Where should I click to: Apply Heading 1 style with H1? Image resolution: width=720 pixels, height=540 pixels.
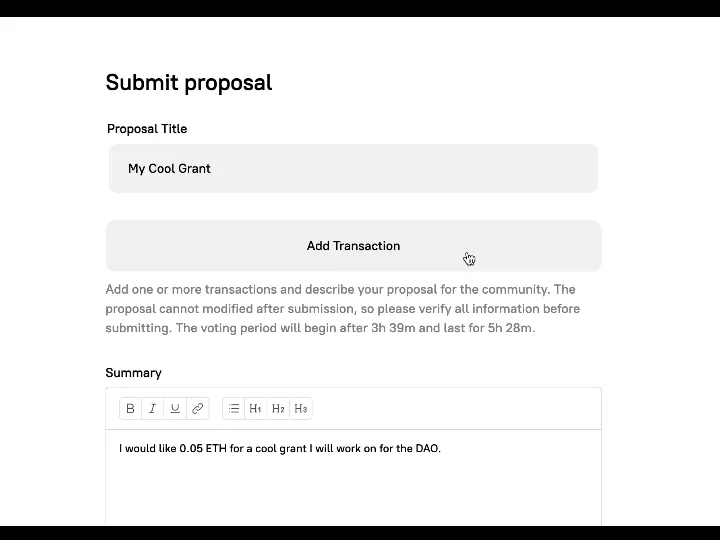click(x=256, y=408)
